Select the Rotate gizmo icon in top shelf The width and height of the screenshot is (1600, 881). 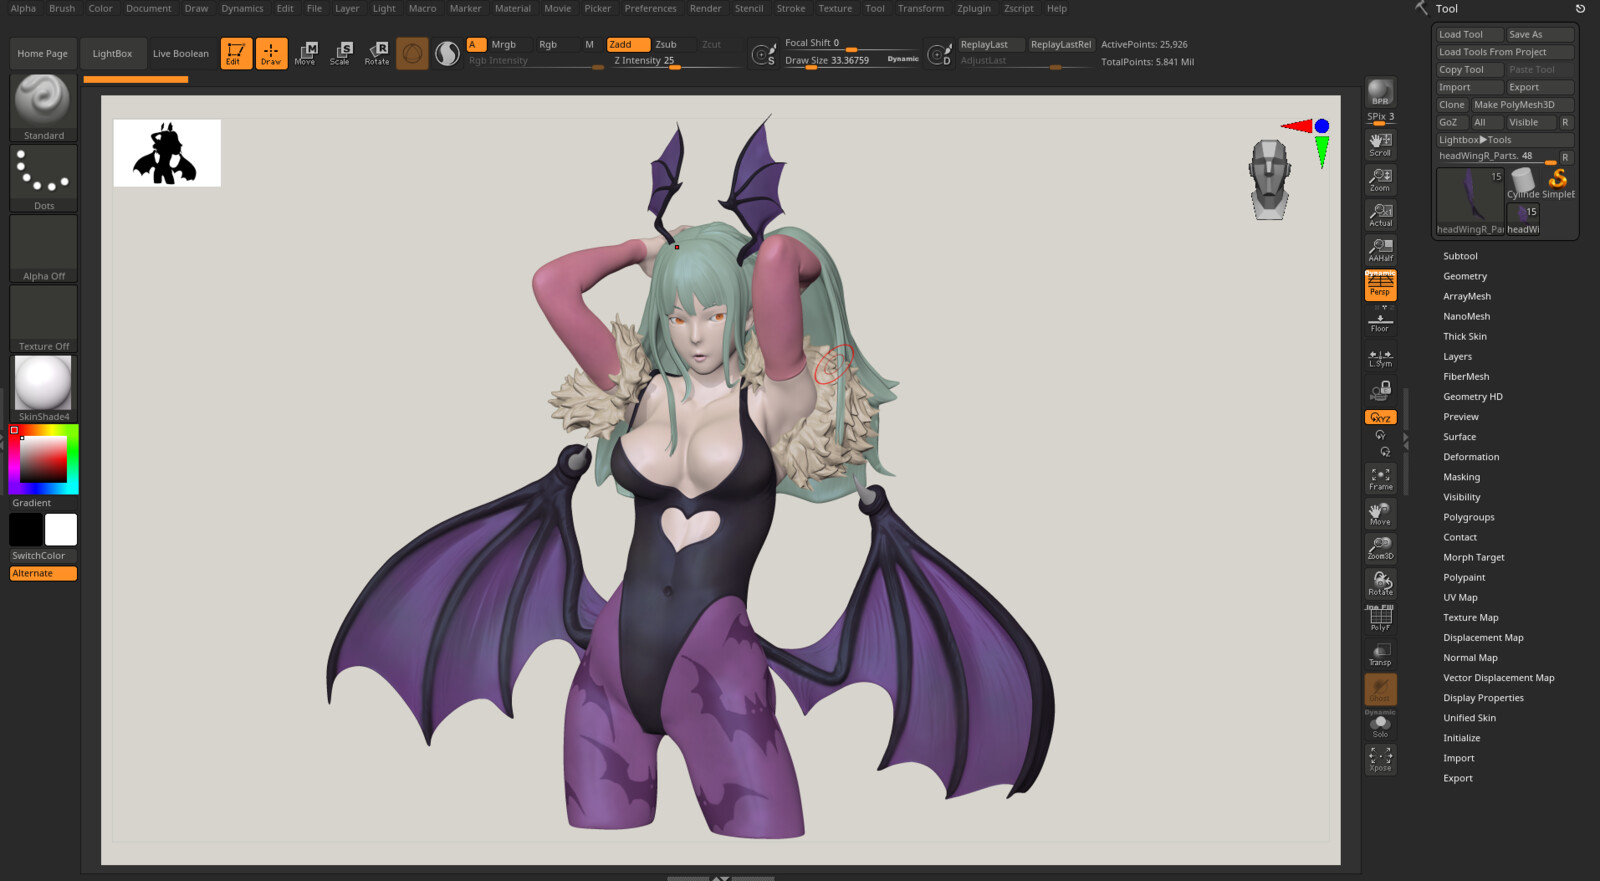tap(377, 53)
